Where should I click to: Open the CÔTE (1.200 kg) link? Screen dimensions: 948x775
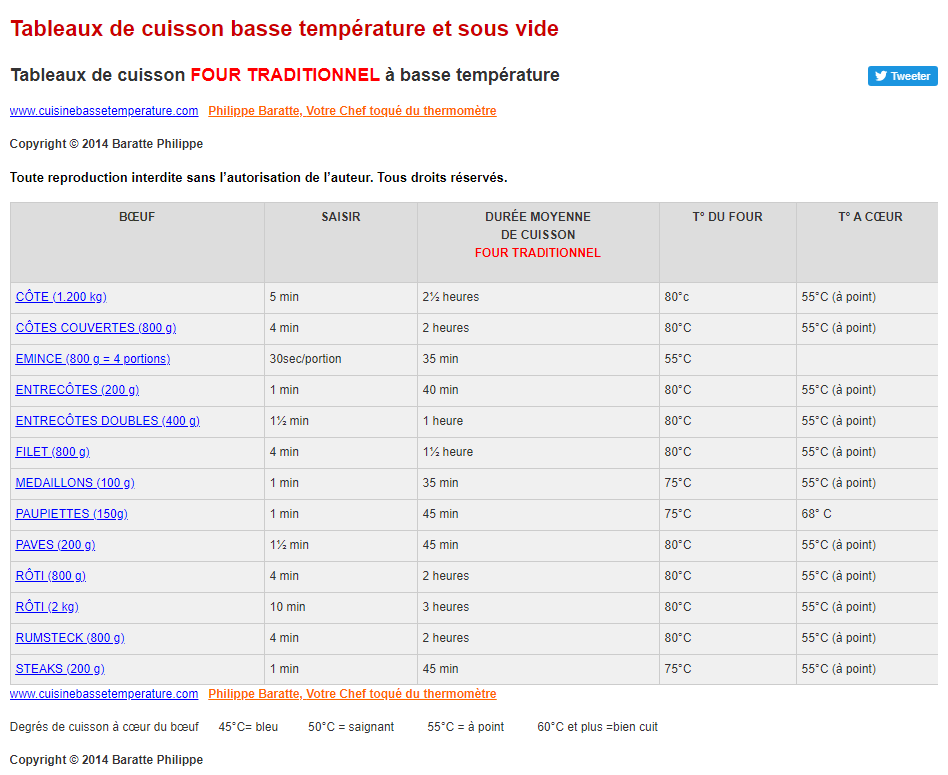click(x=61, y=297)
